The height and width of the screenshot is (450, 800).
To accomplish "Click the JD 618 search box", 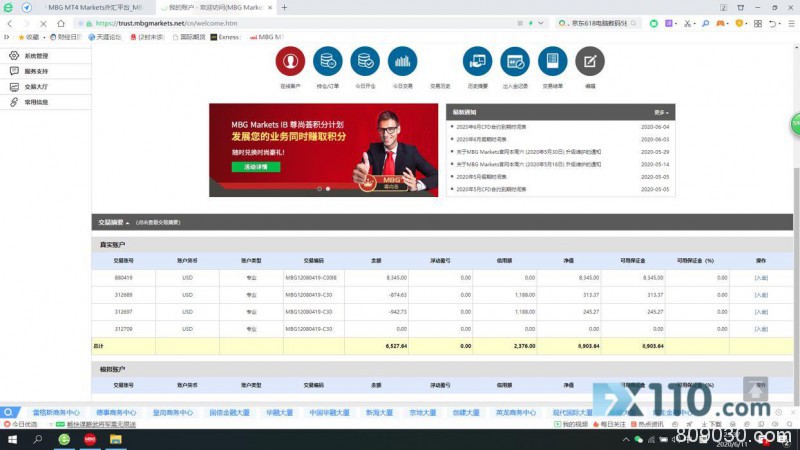I will click(597, 23).
